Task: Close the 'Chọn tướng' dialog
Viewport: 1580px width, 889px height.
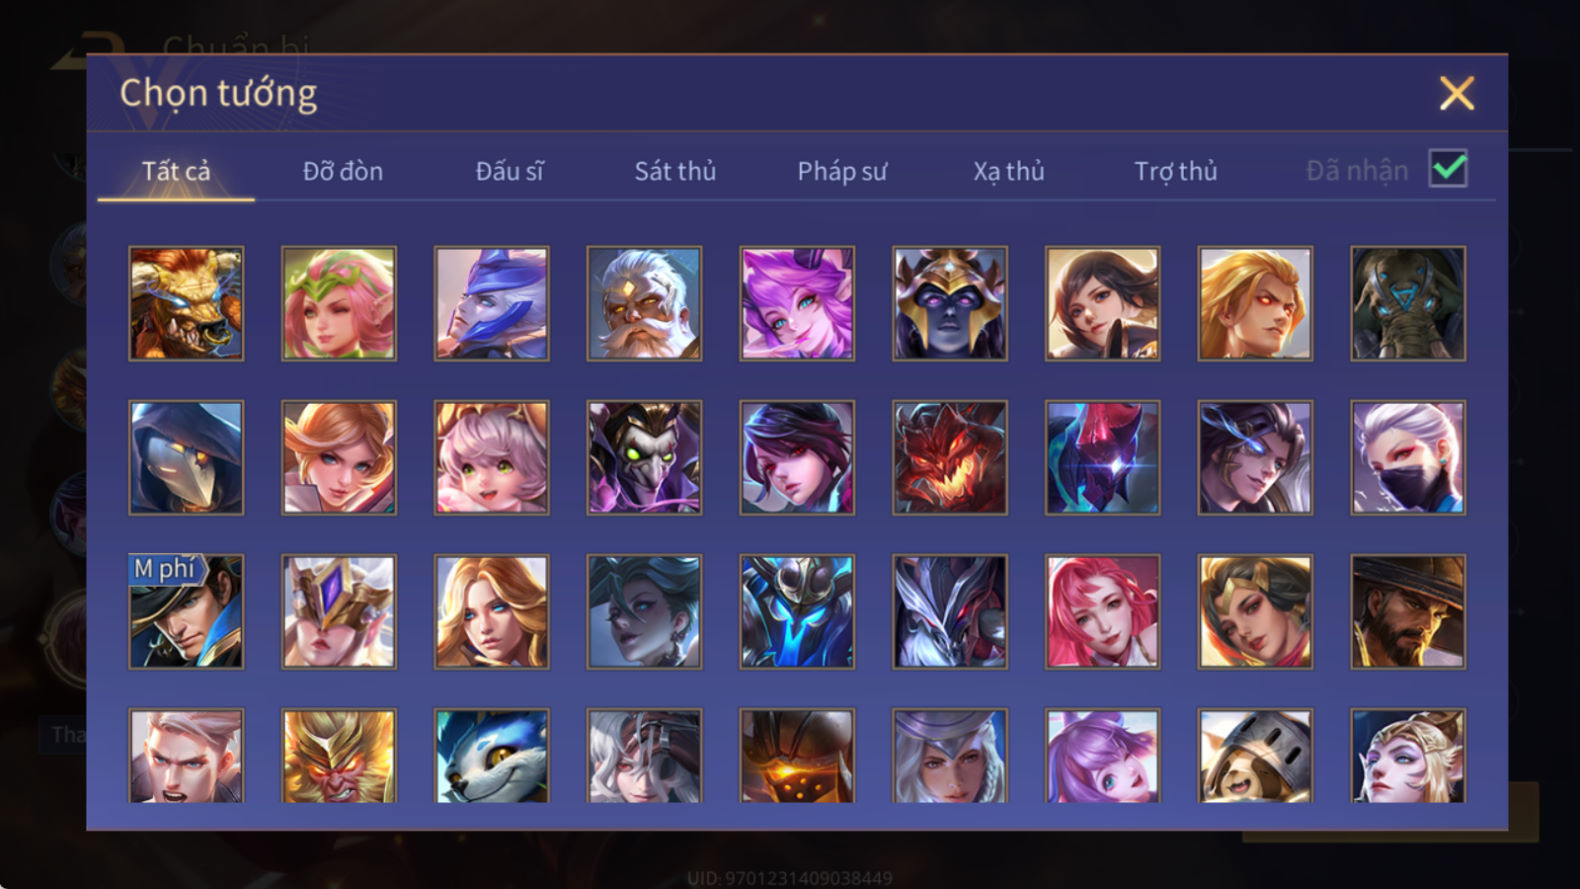Action: [1457, 93]
